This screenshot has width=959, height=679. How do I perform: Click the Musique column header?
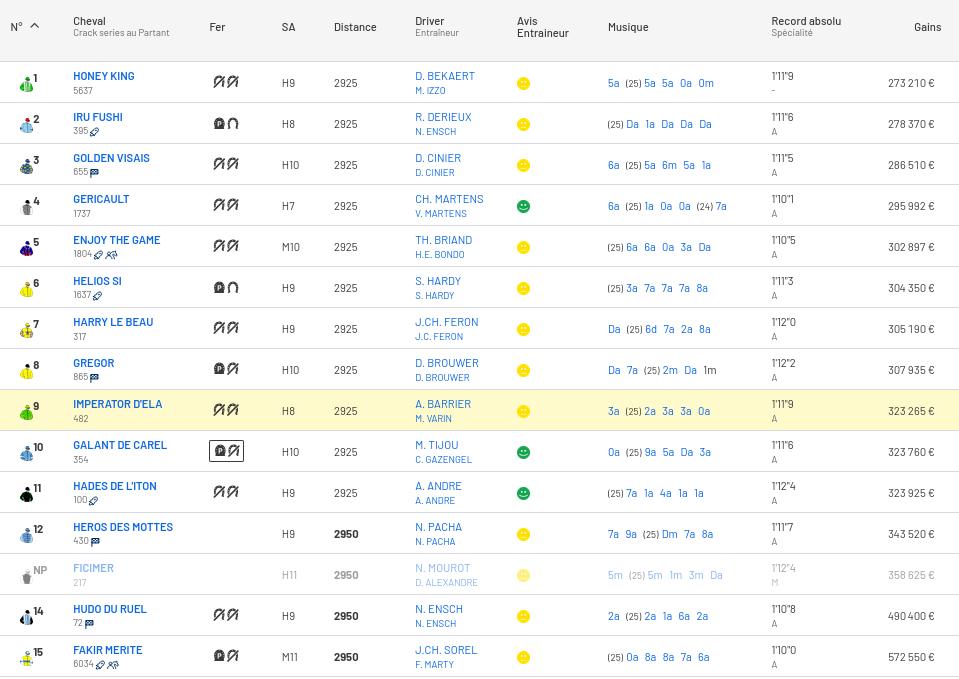[628, 27]
